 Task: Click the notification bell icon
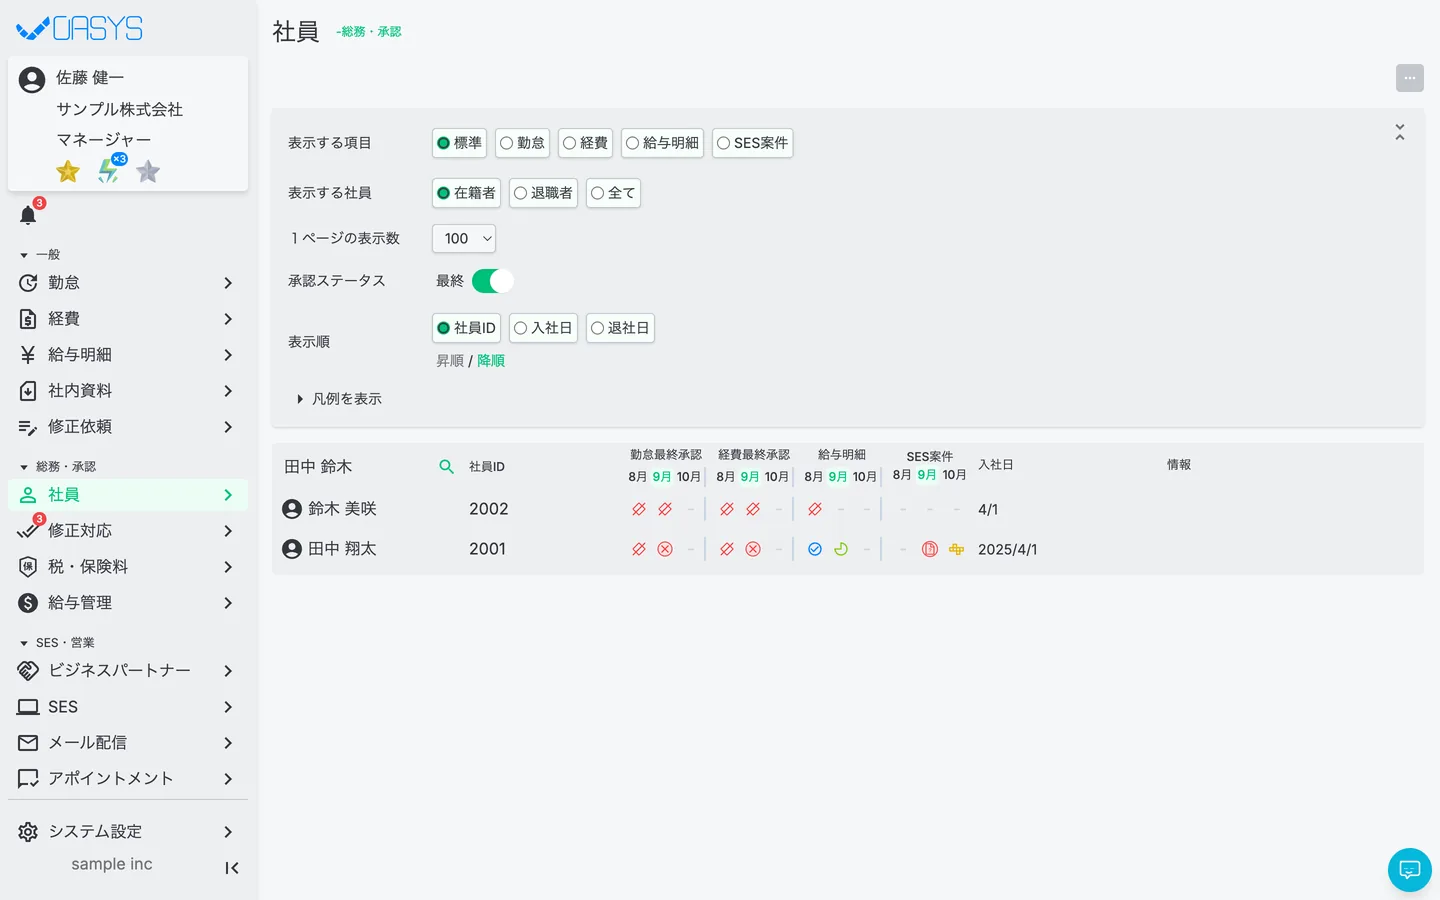[28, 215]
